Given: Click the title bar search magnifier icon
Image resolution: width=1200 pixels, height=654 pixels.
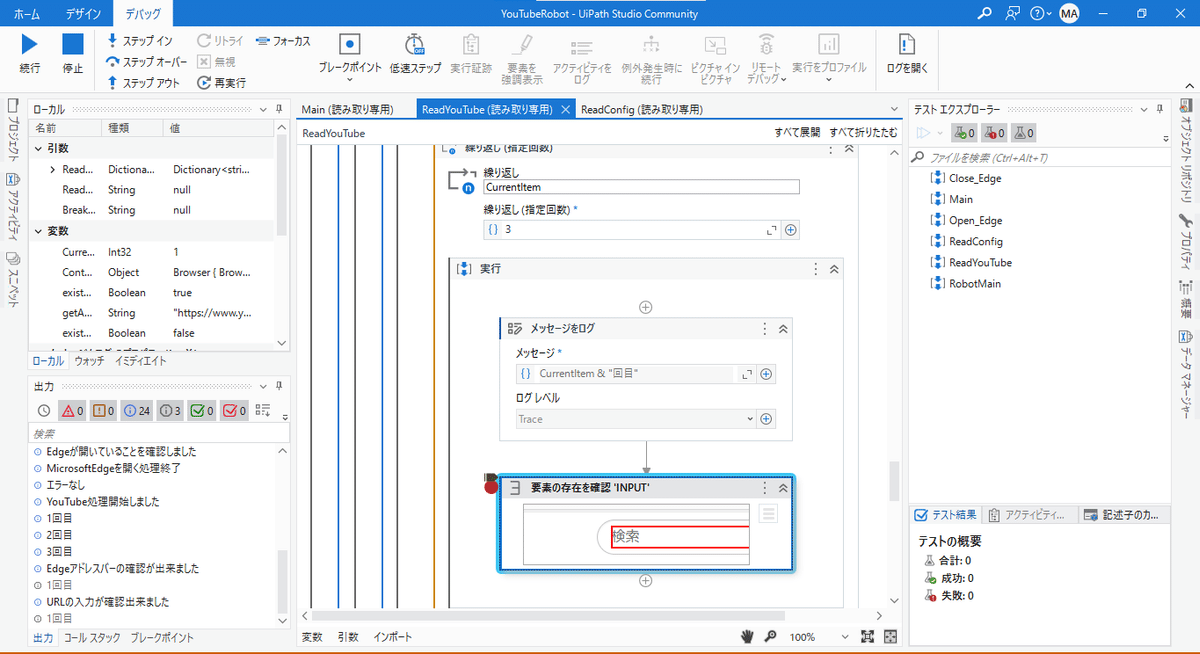Looking at the screenshot, I should pyautogui.click(x=985, y=13).
